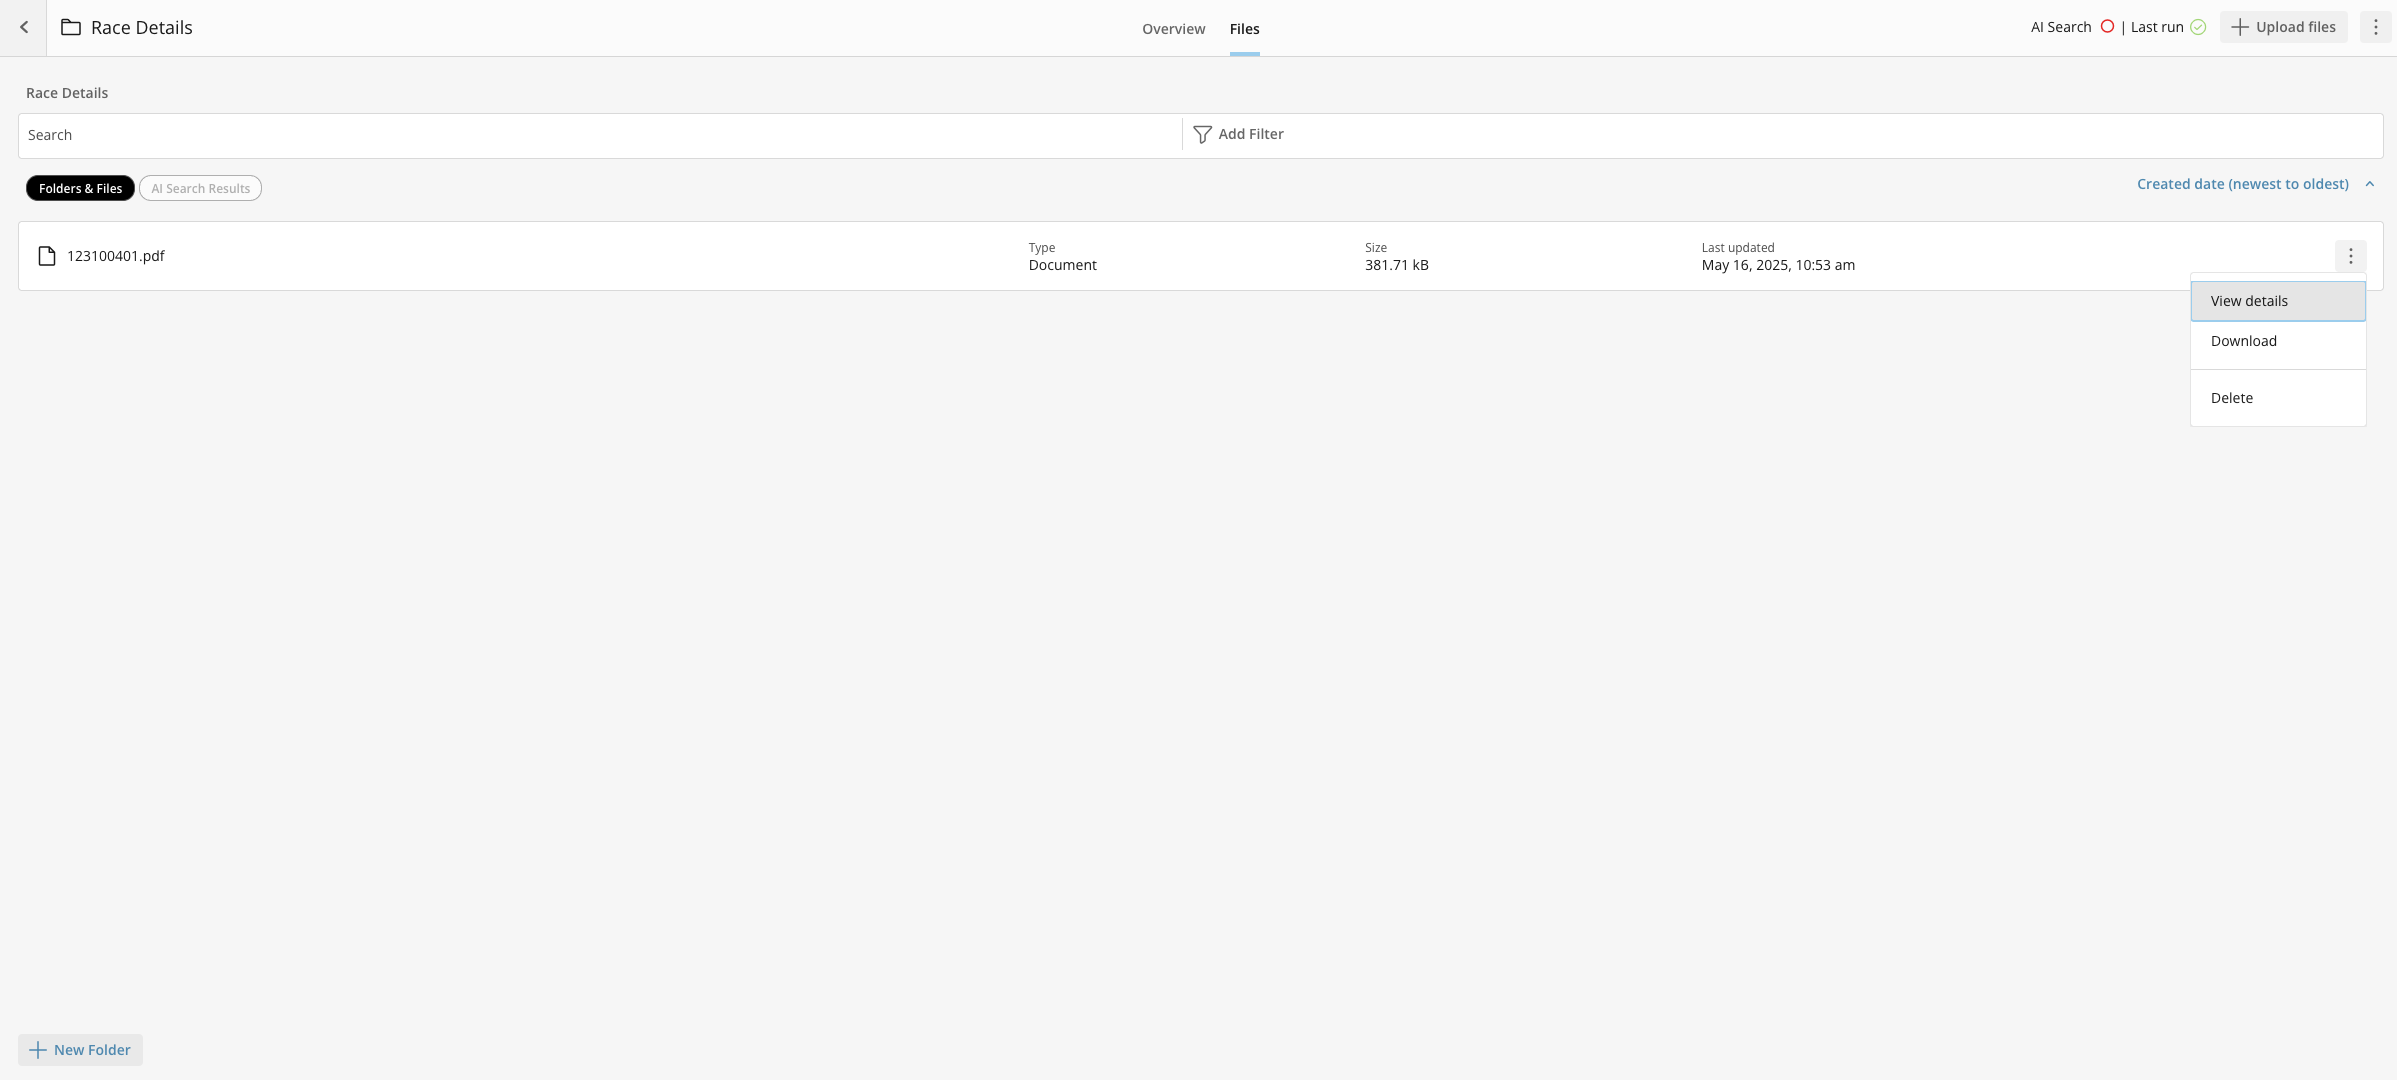Image resolution: width=2397 pixels, height=1080 pixels.
Task: Click the file row three-dot menu icon
Action: 2350,256
